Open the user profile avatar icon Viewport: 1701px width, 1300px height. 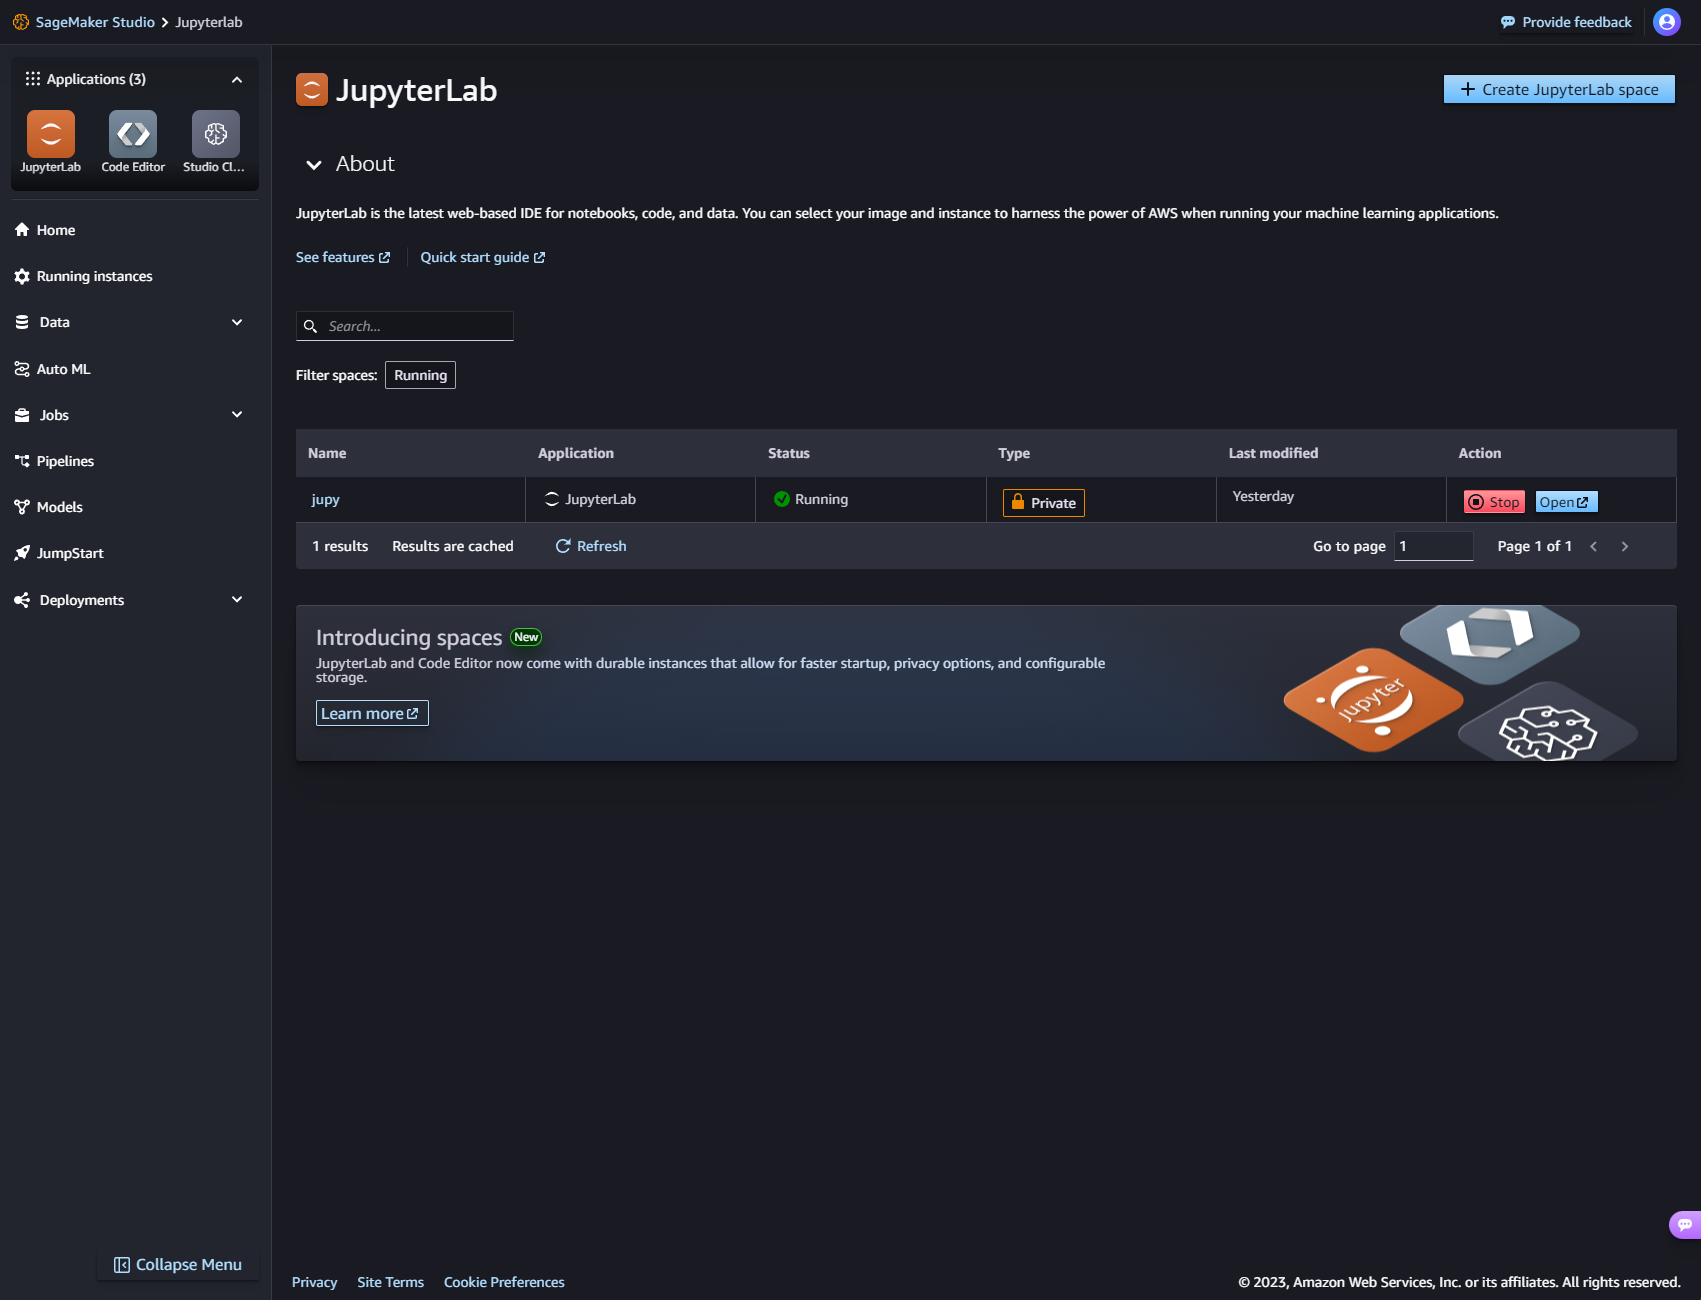click(x=1667, y=22)
